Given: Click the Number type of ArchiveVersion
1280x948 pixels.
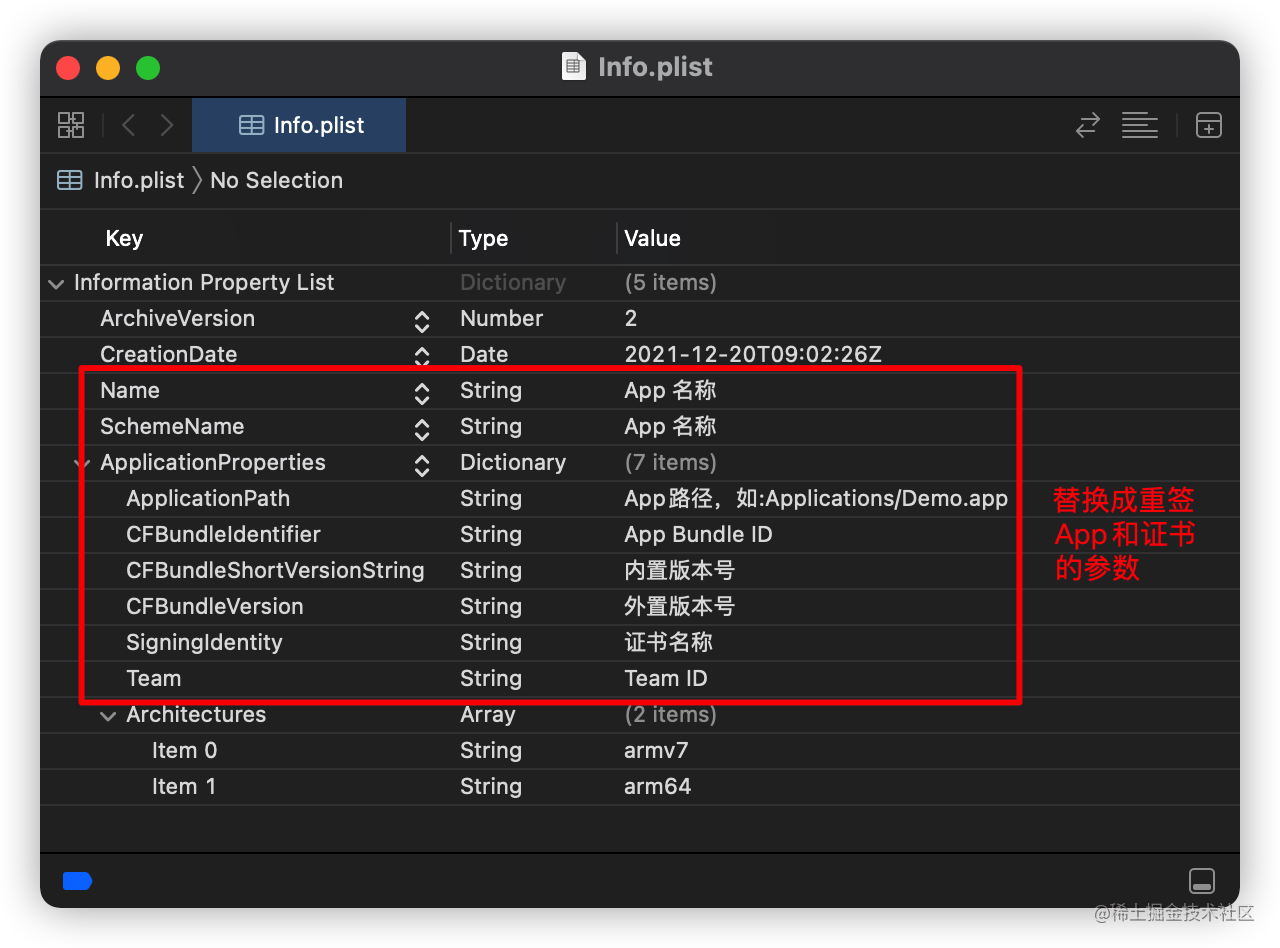Looking at the screenshot, I should 501,318.
